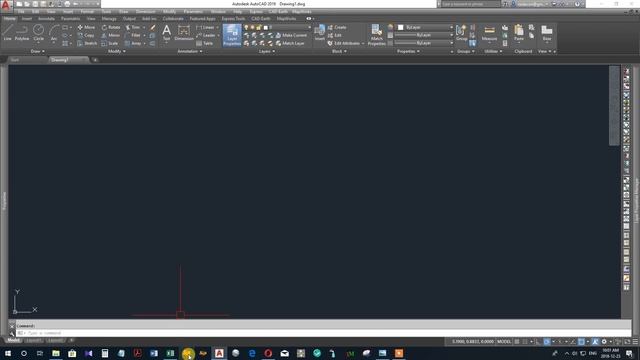640x360 pixels.
Task: Toggle polar tracking in status bar
Action: tap(547, 342)
